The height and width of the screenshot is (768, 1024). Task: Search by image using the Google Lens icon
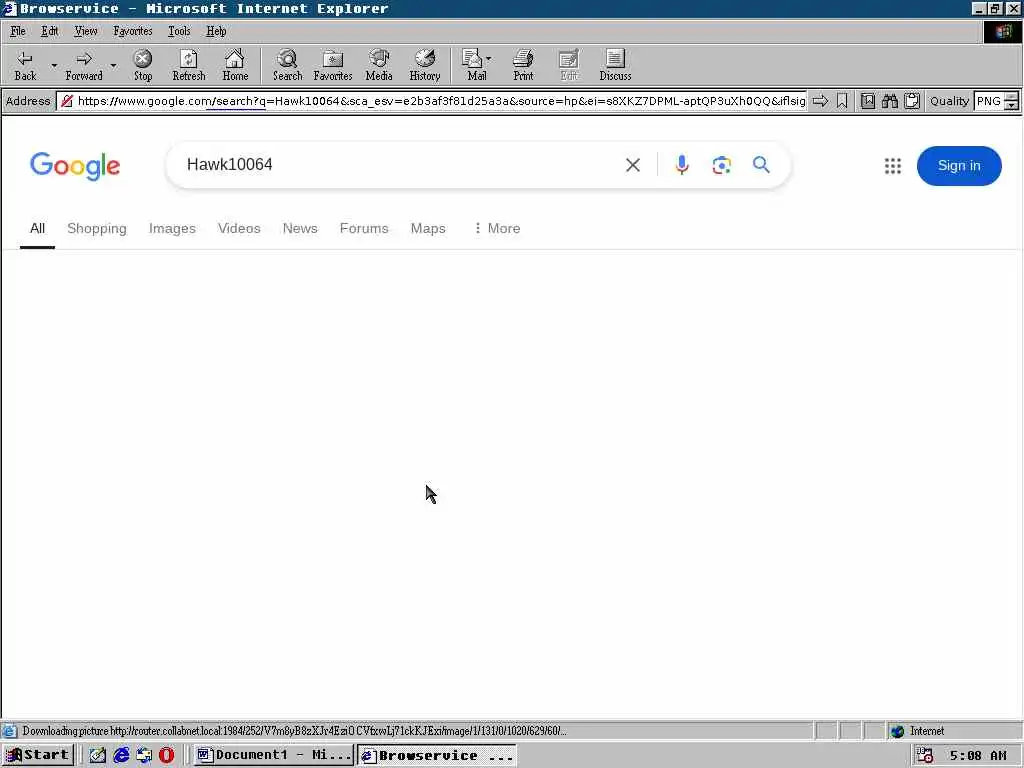pyautogui.click(x=722, y=165)
